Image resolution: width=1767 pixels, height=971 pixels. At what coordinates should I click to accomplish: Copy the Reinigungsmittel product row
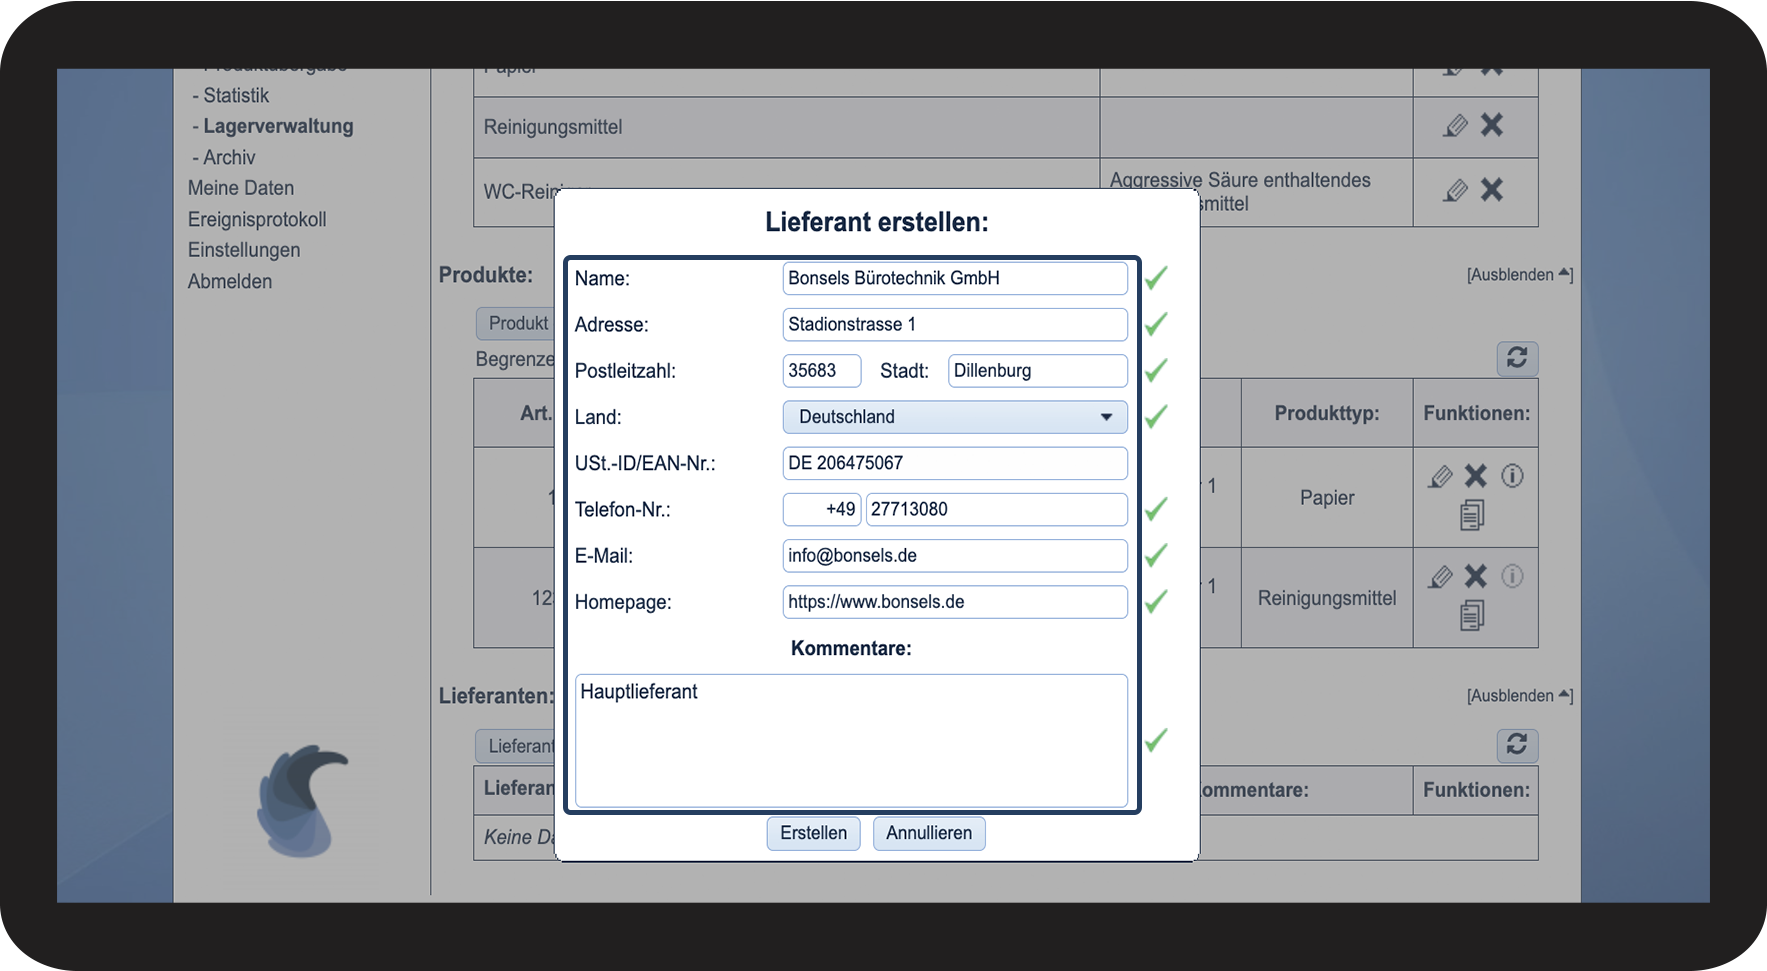[x=1472, y=615]
